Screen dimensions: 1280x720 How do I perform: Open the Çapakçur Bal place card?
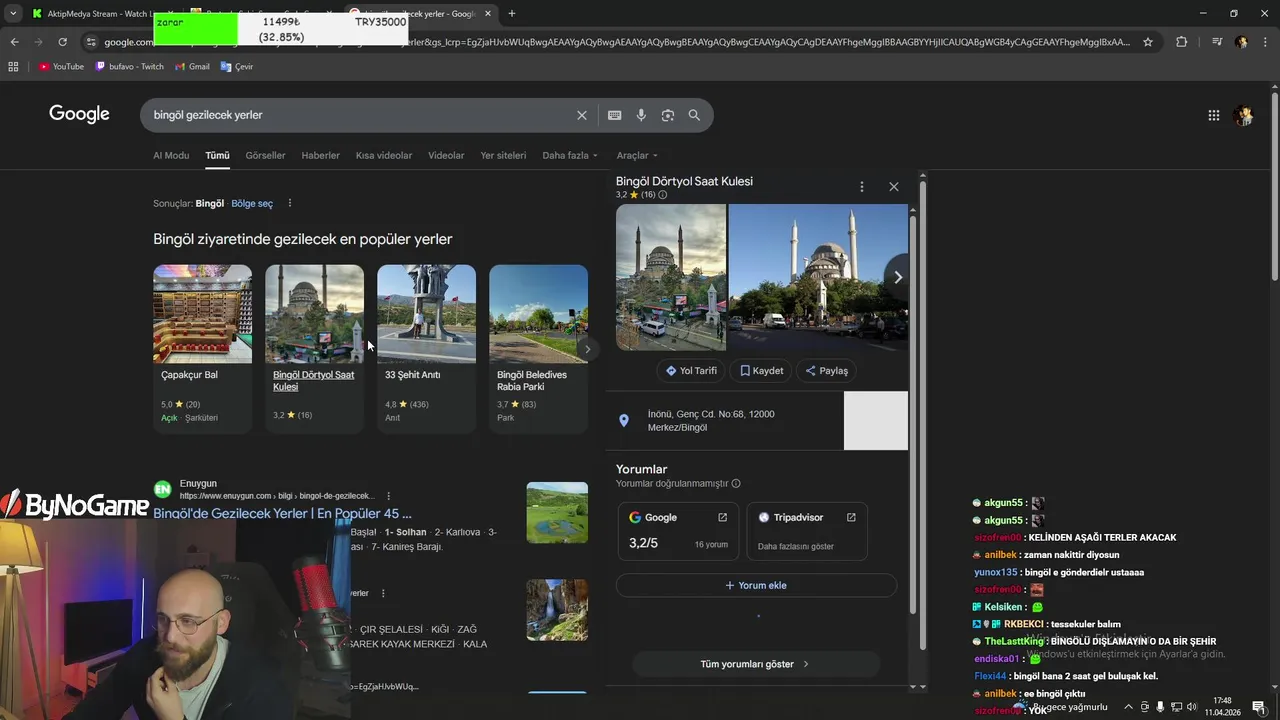[202, 347]
